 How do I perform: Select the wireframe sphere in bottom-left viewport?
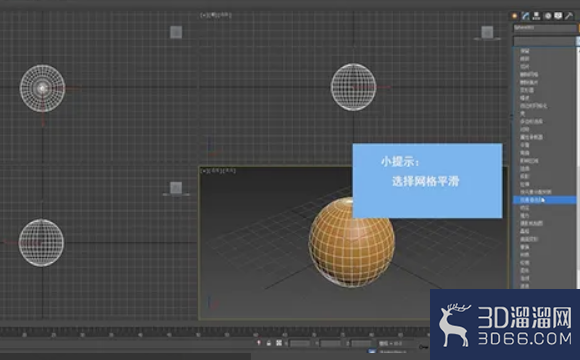[x=41, y=243]
